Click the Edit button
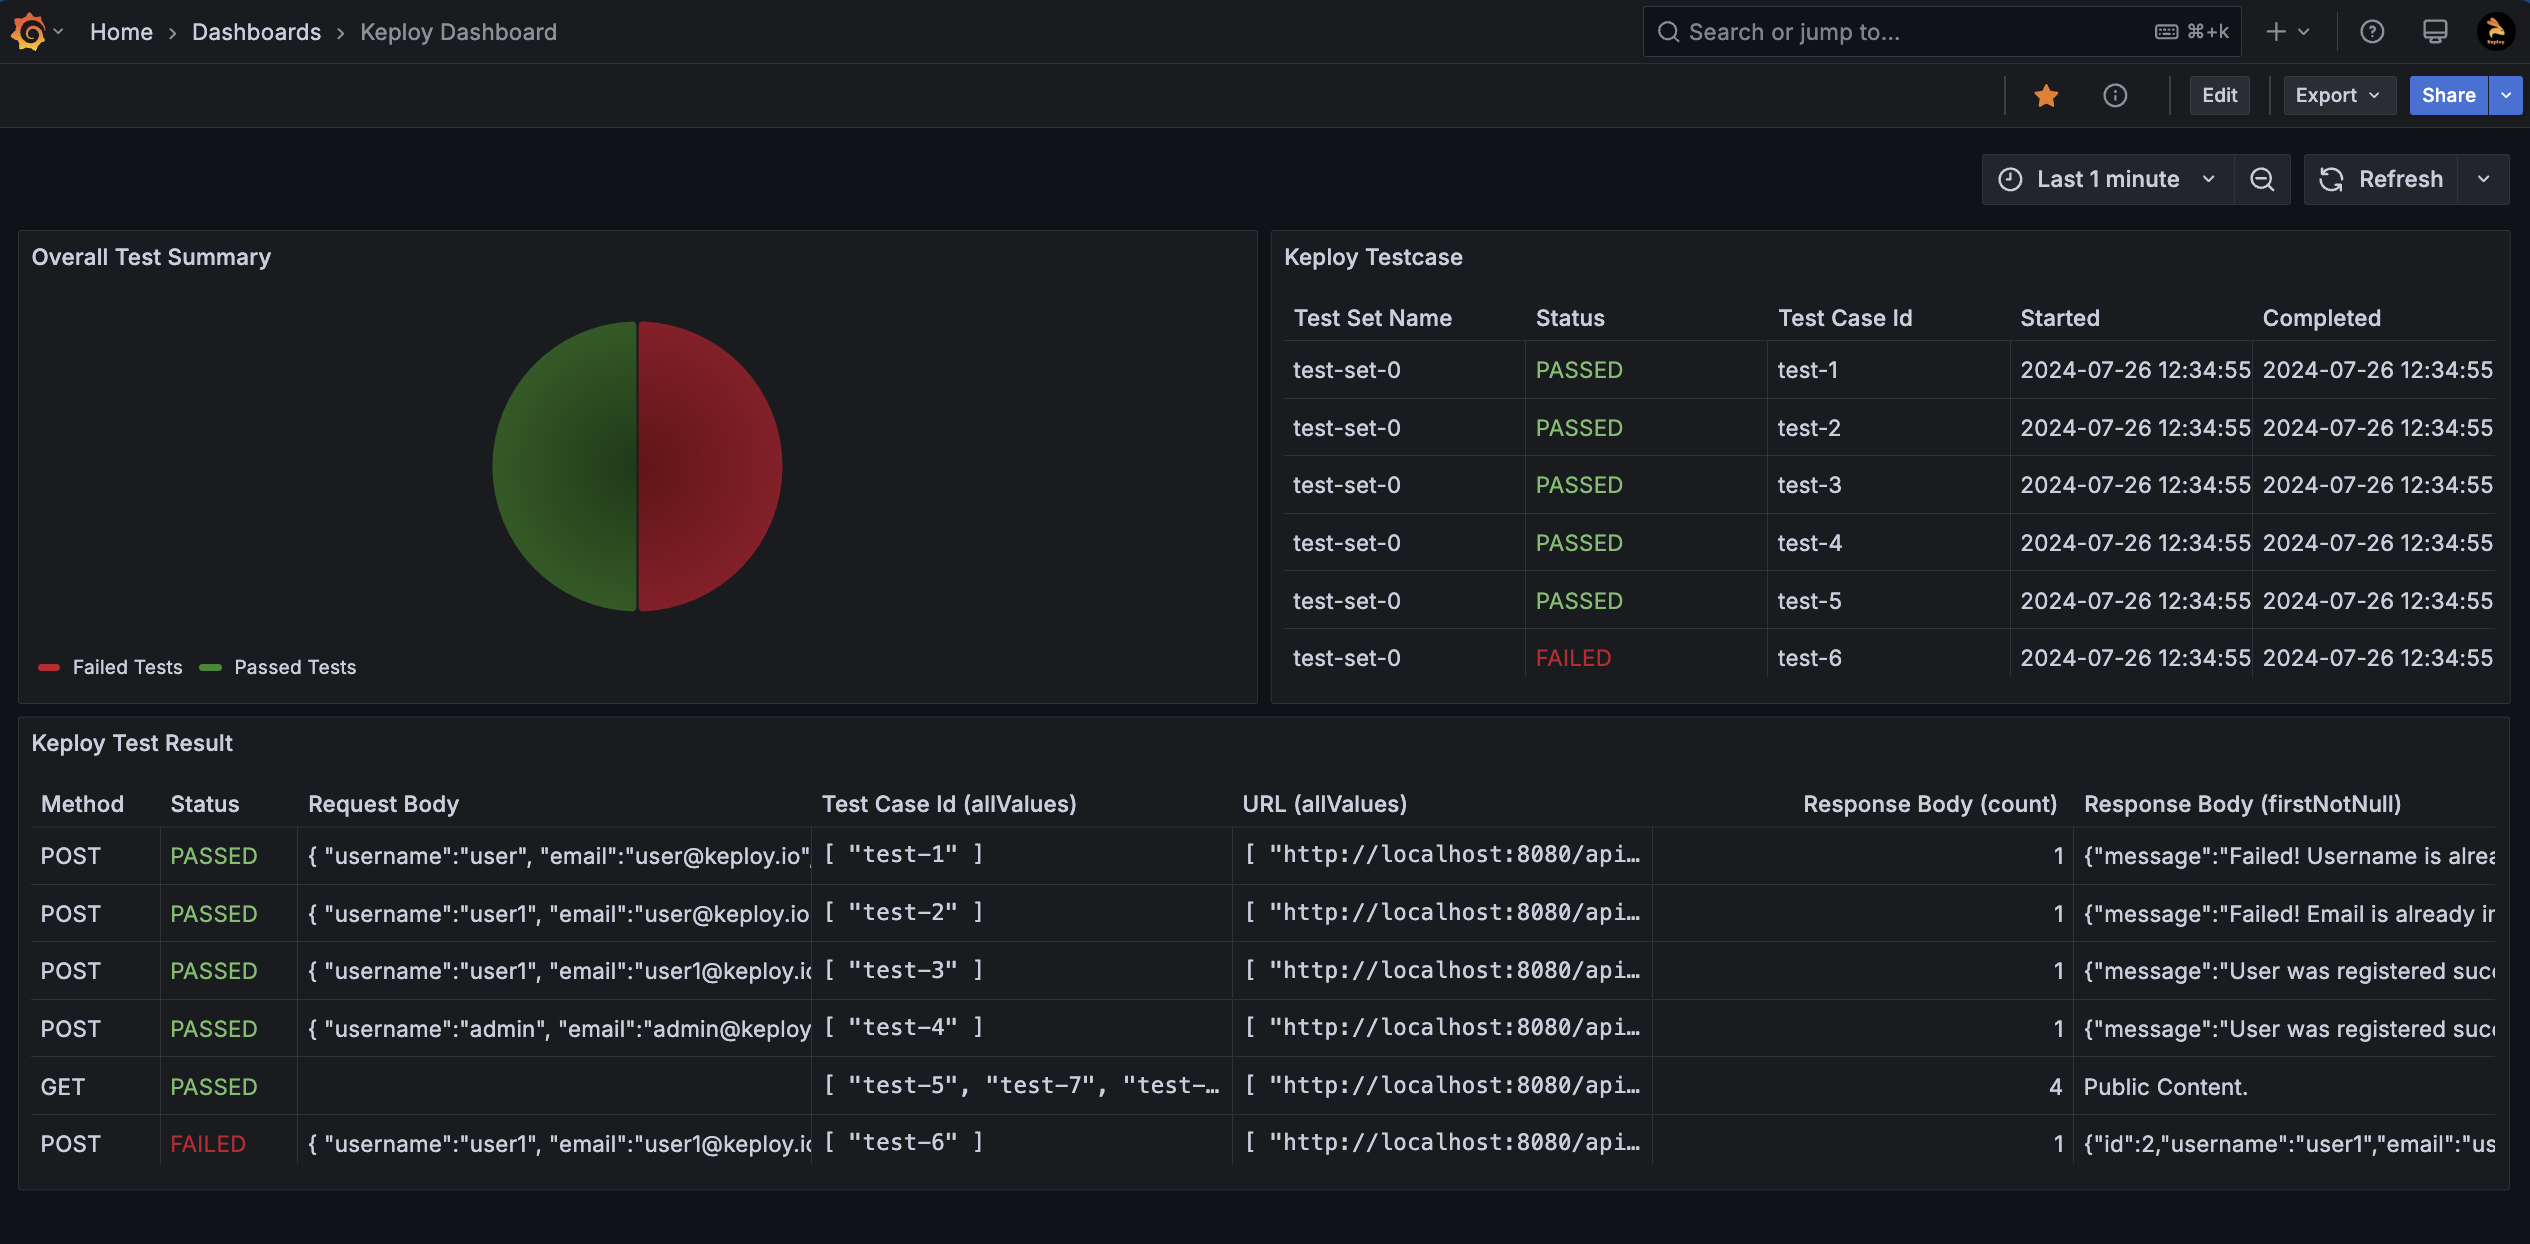The image size is (2530, 1244). (2220, 95)
